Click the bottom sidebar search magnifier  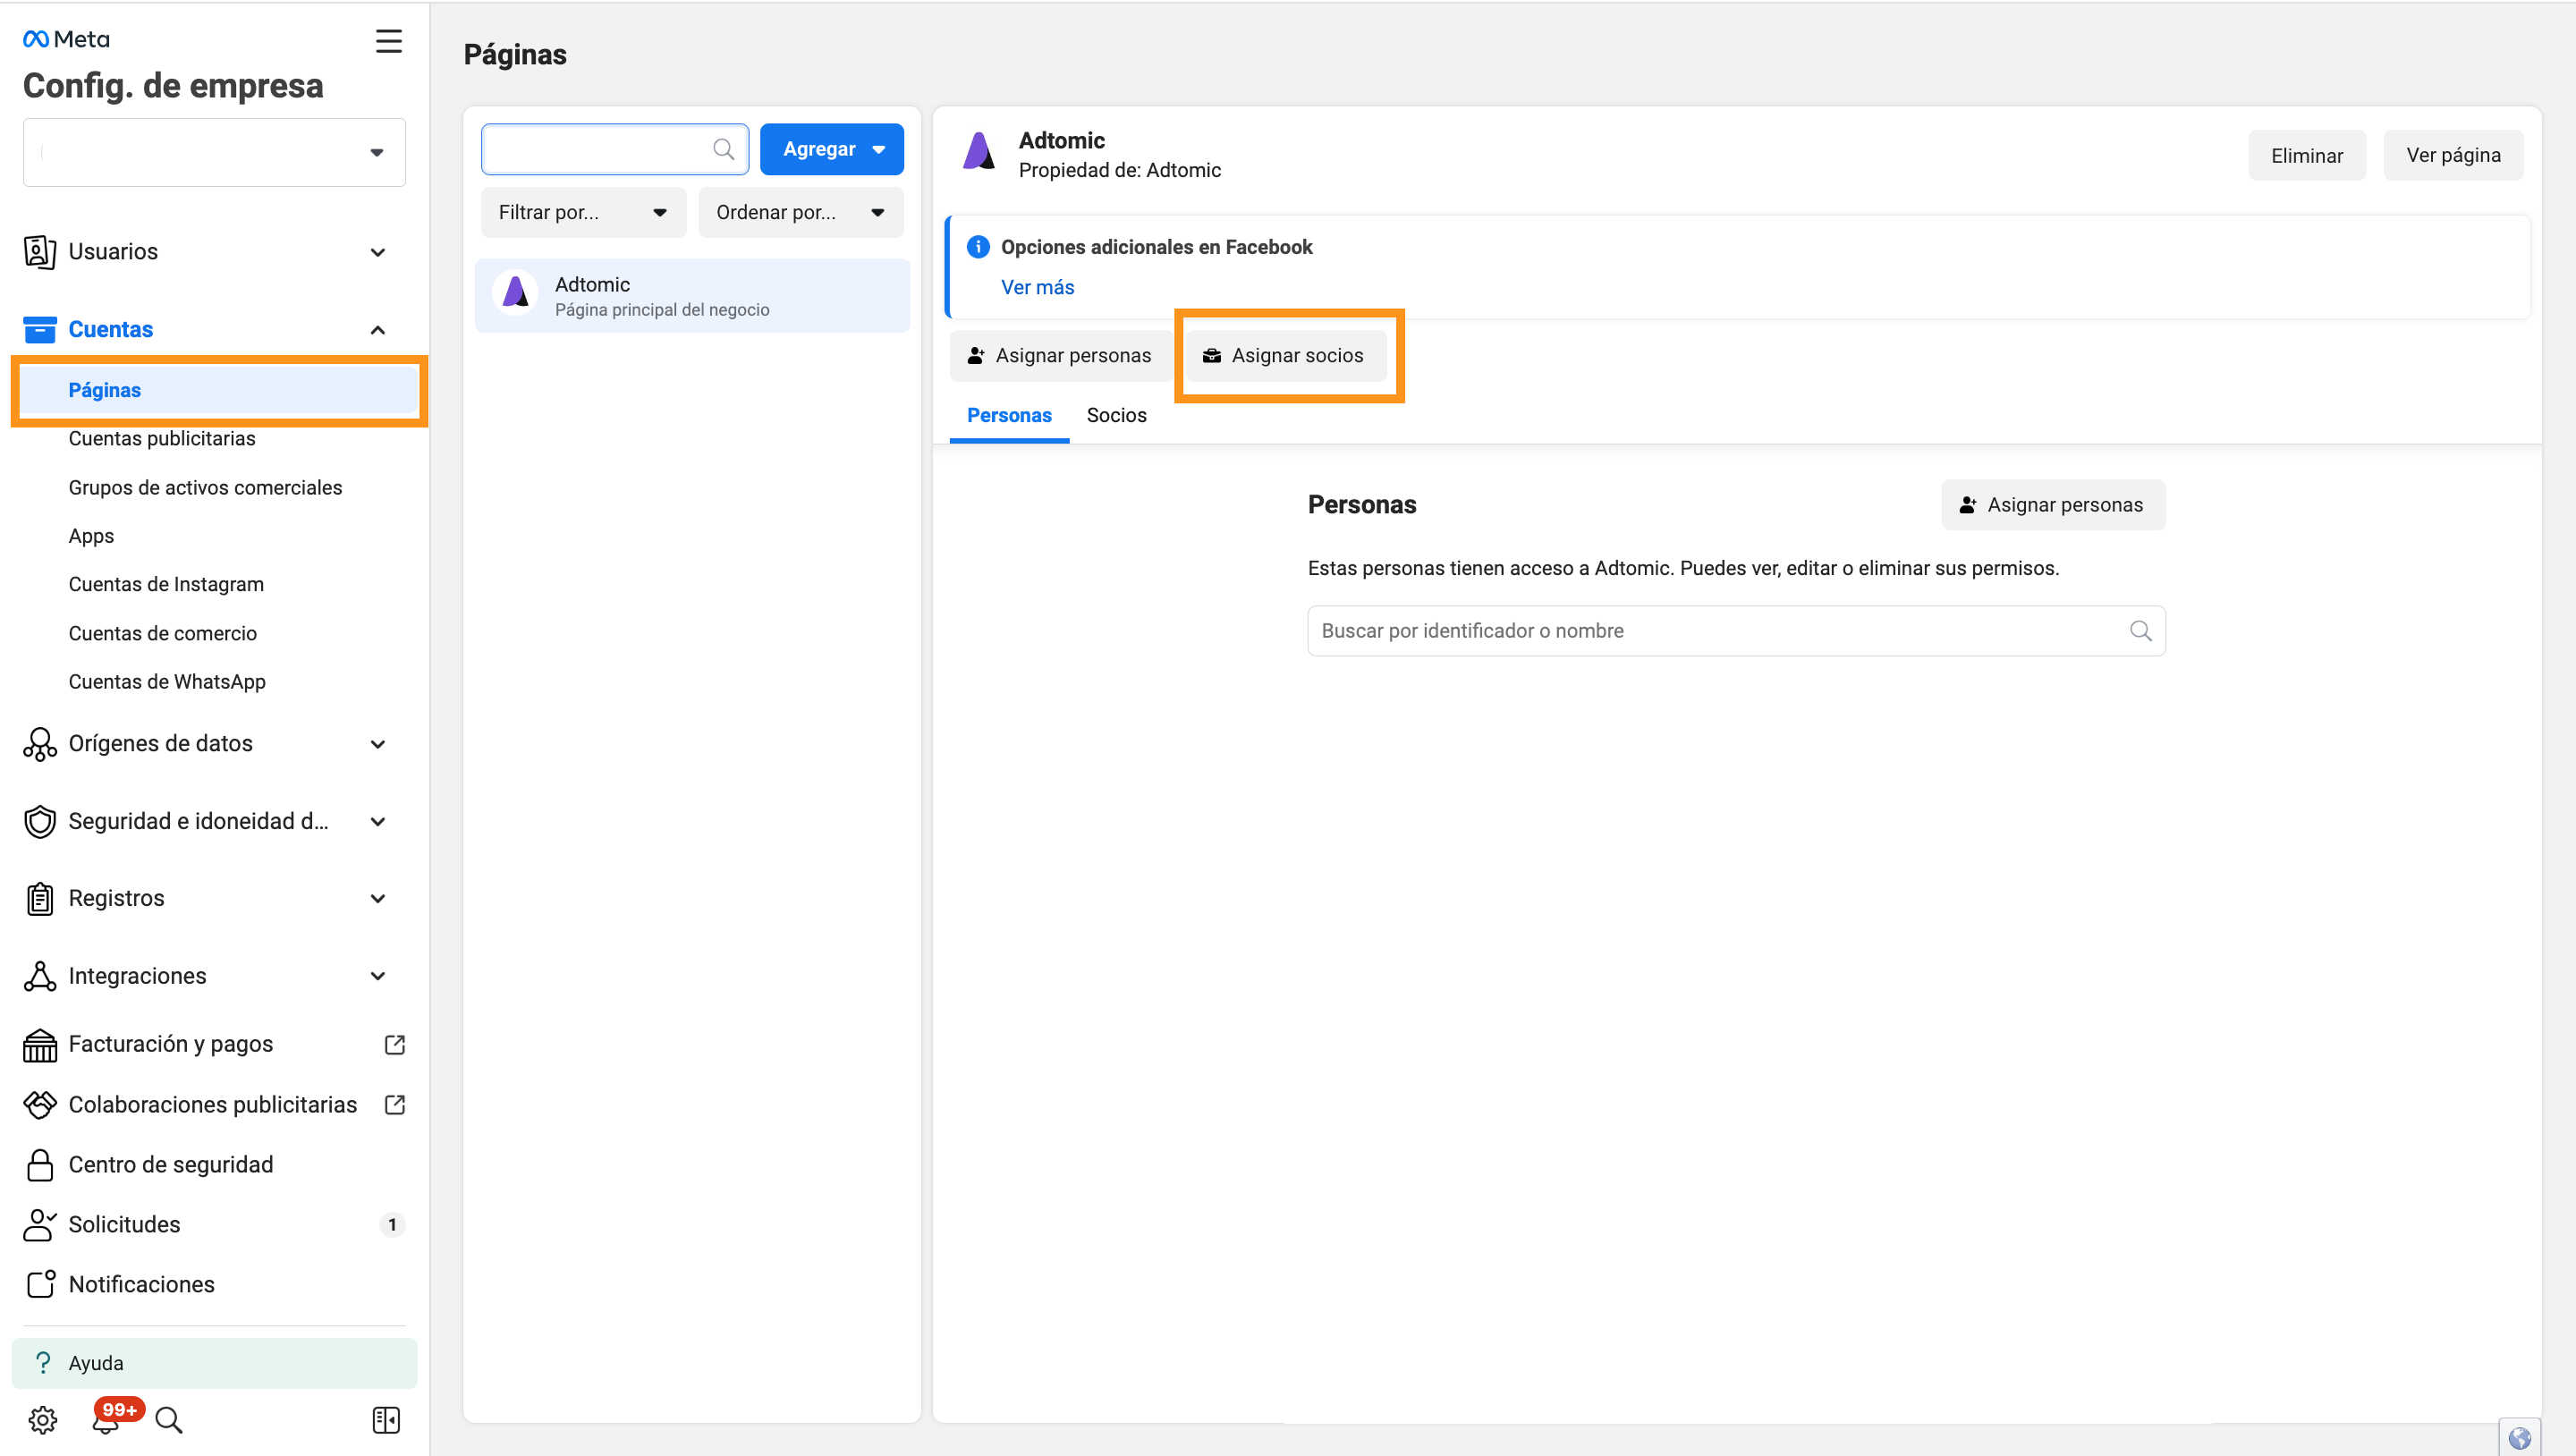click(x=169, y=1420)
